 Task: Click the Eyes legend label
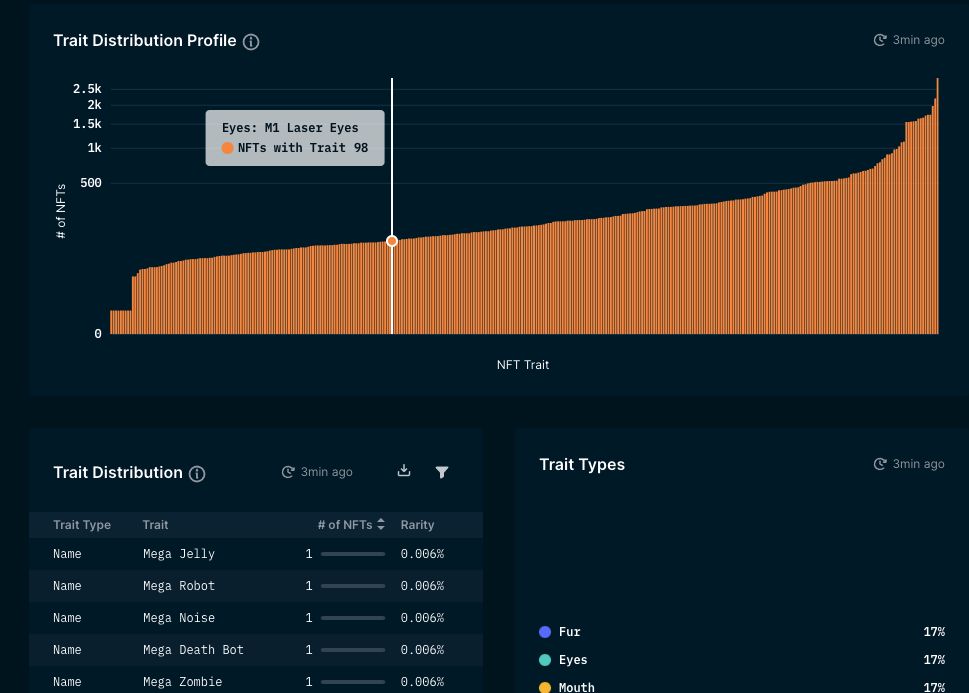(573, 660)
